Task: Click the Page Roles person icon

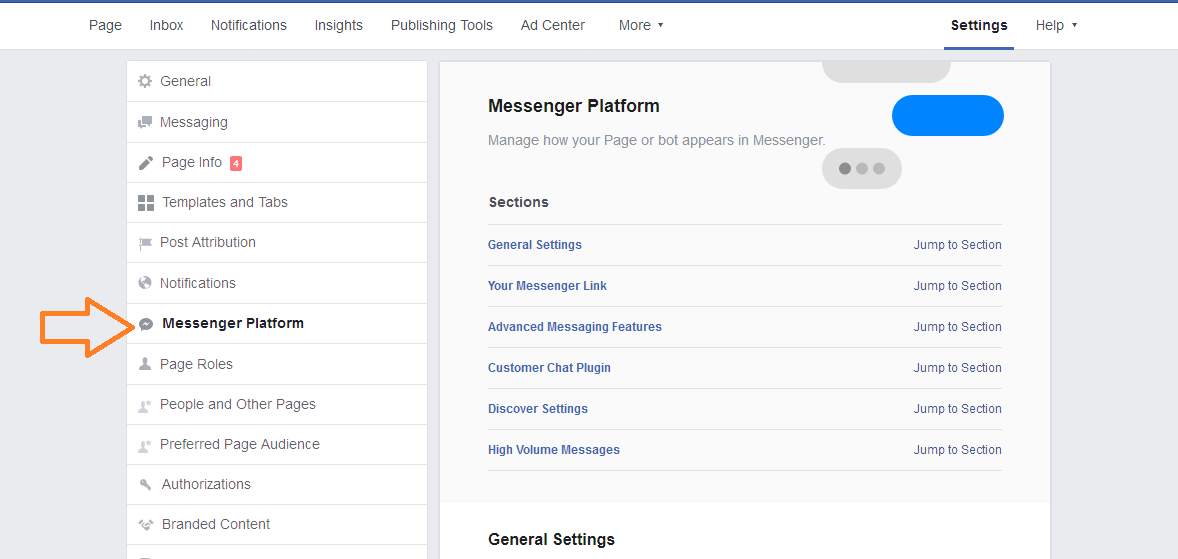Action: [x=145, y=364]
